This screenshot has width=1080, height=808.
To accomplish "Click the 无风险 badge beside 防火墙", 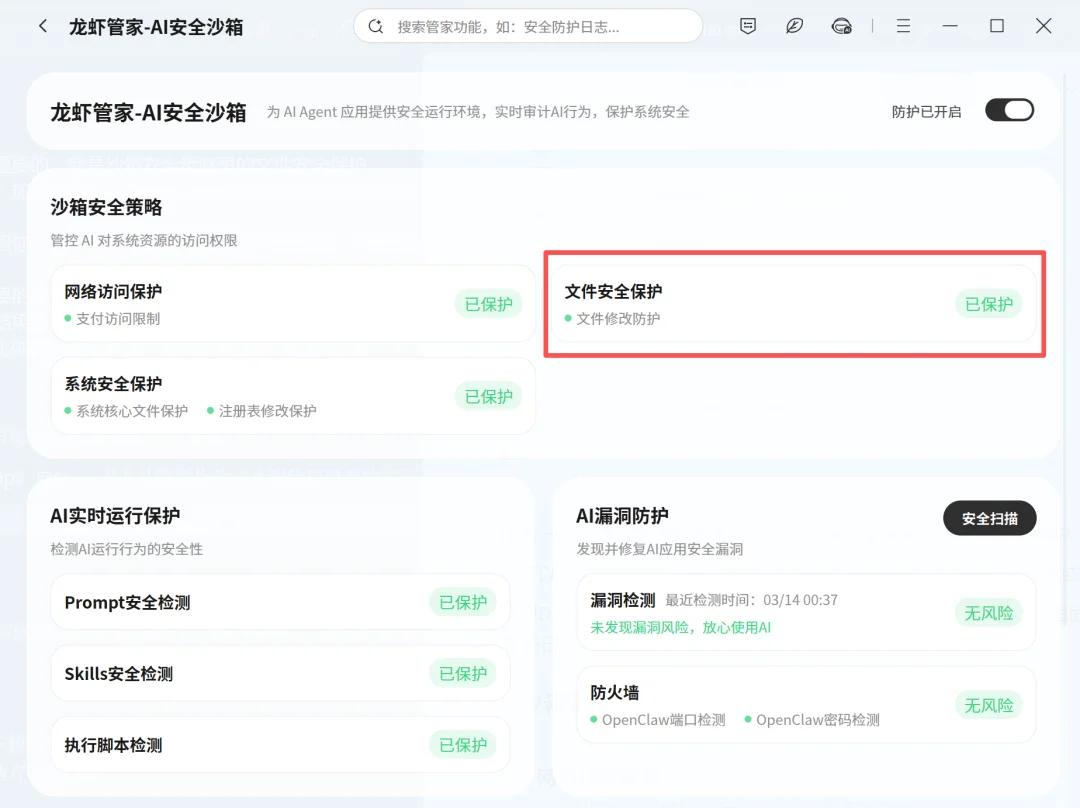I will tap(988, 705).
